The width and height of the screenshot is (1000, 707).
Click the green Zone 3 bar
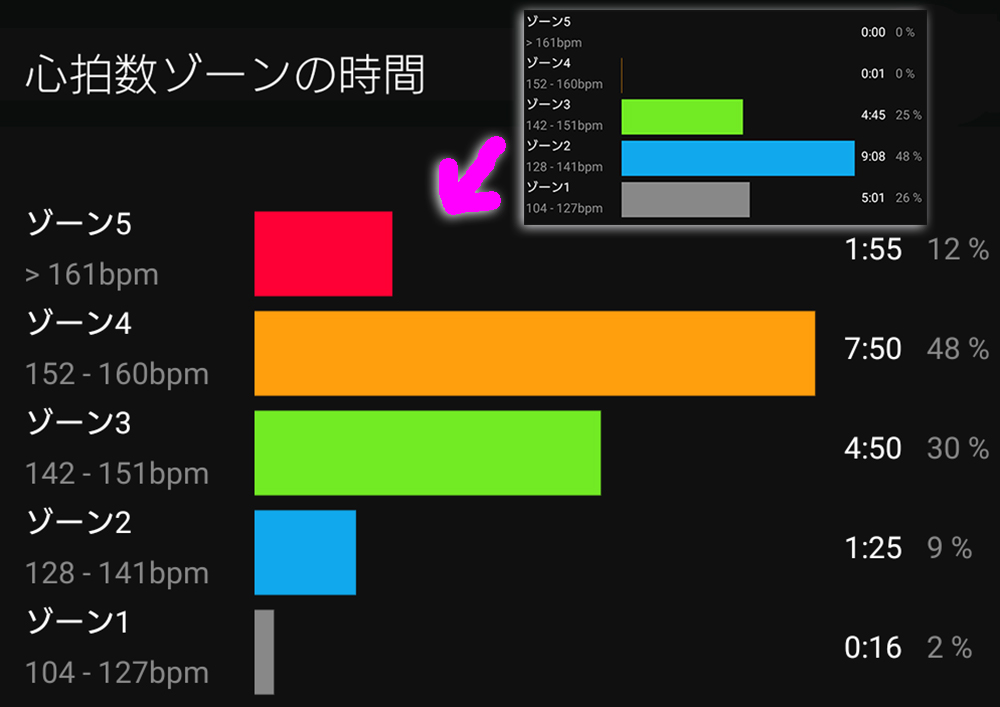coord(427,453)
